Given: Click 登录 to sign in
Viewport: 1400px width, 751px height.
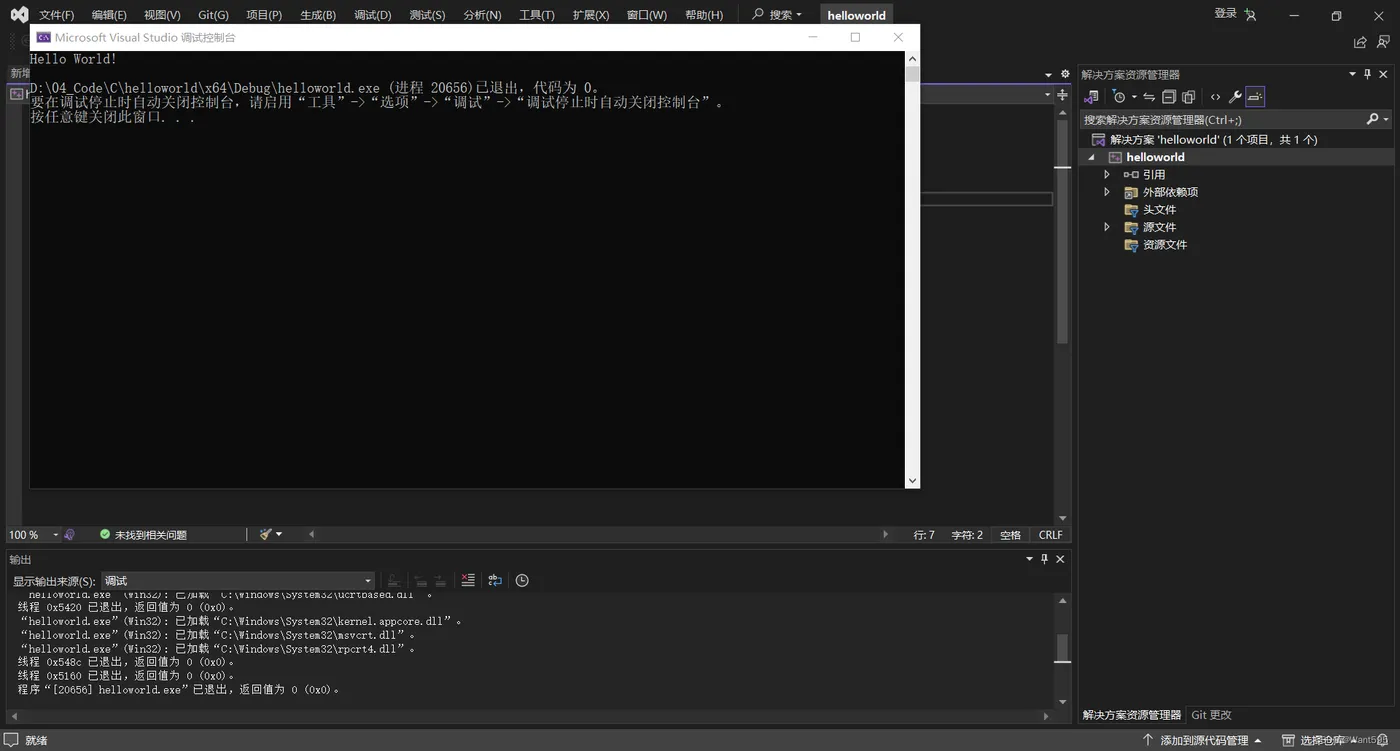Looking at the screenshot, I should coord(1225,13).
